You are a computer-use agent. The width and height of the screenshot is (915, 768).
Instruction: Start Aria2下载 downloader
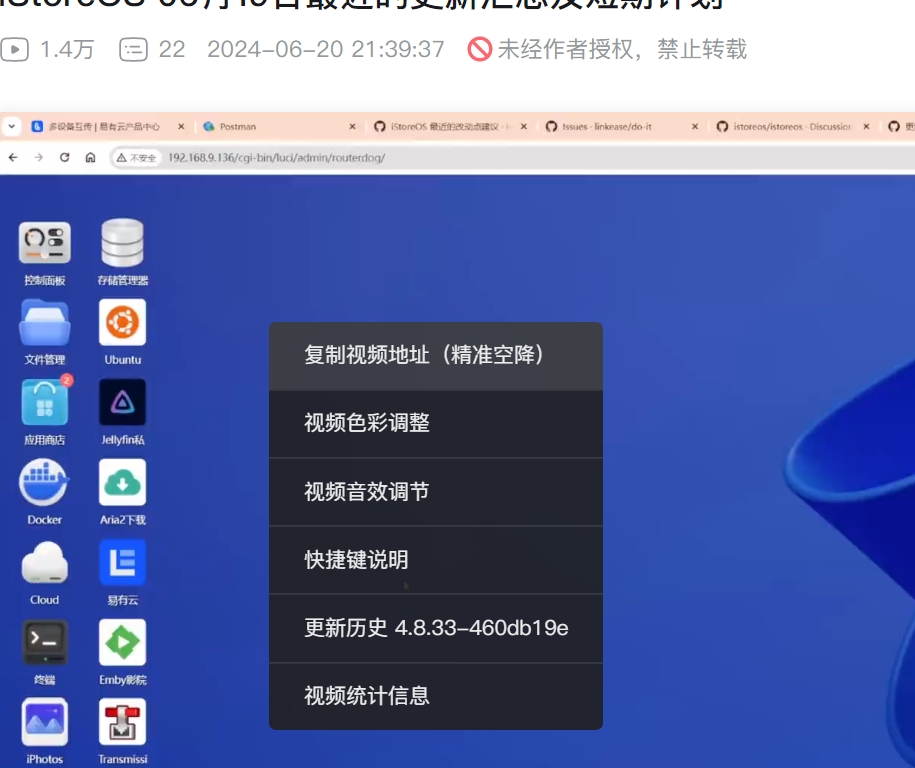(121, 483)
